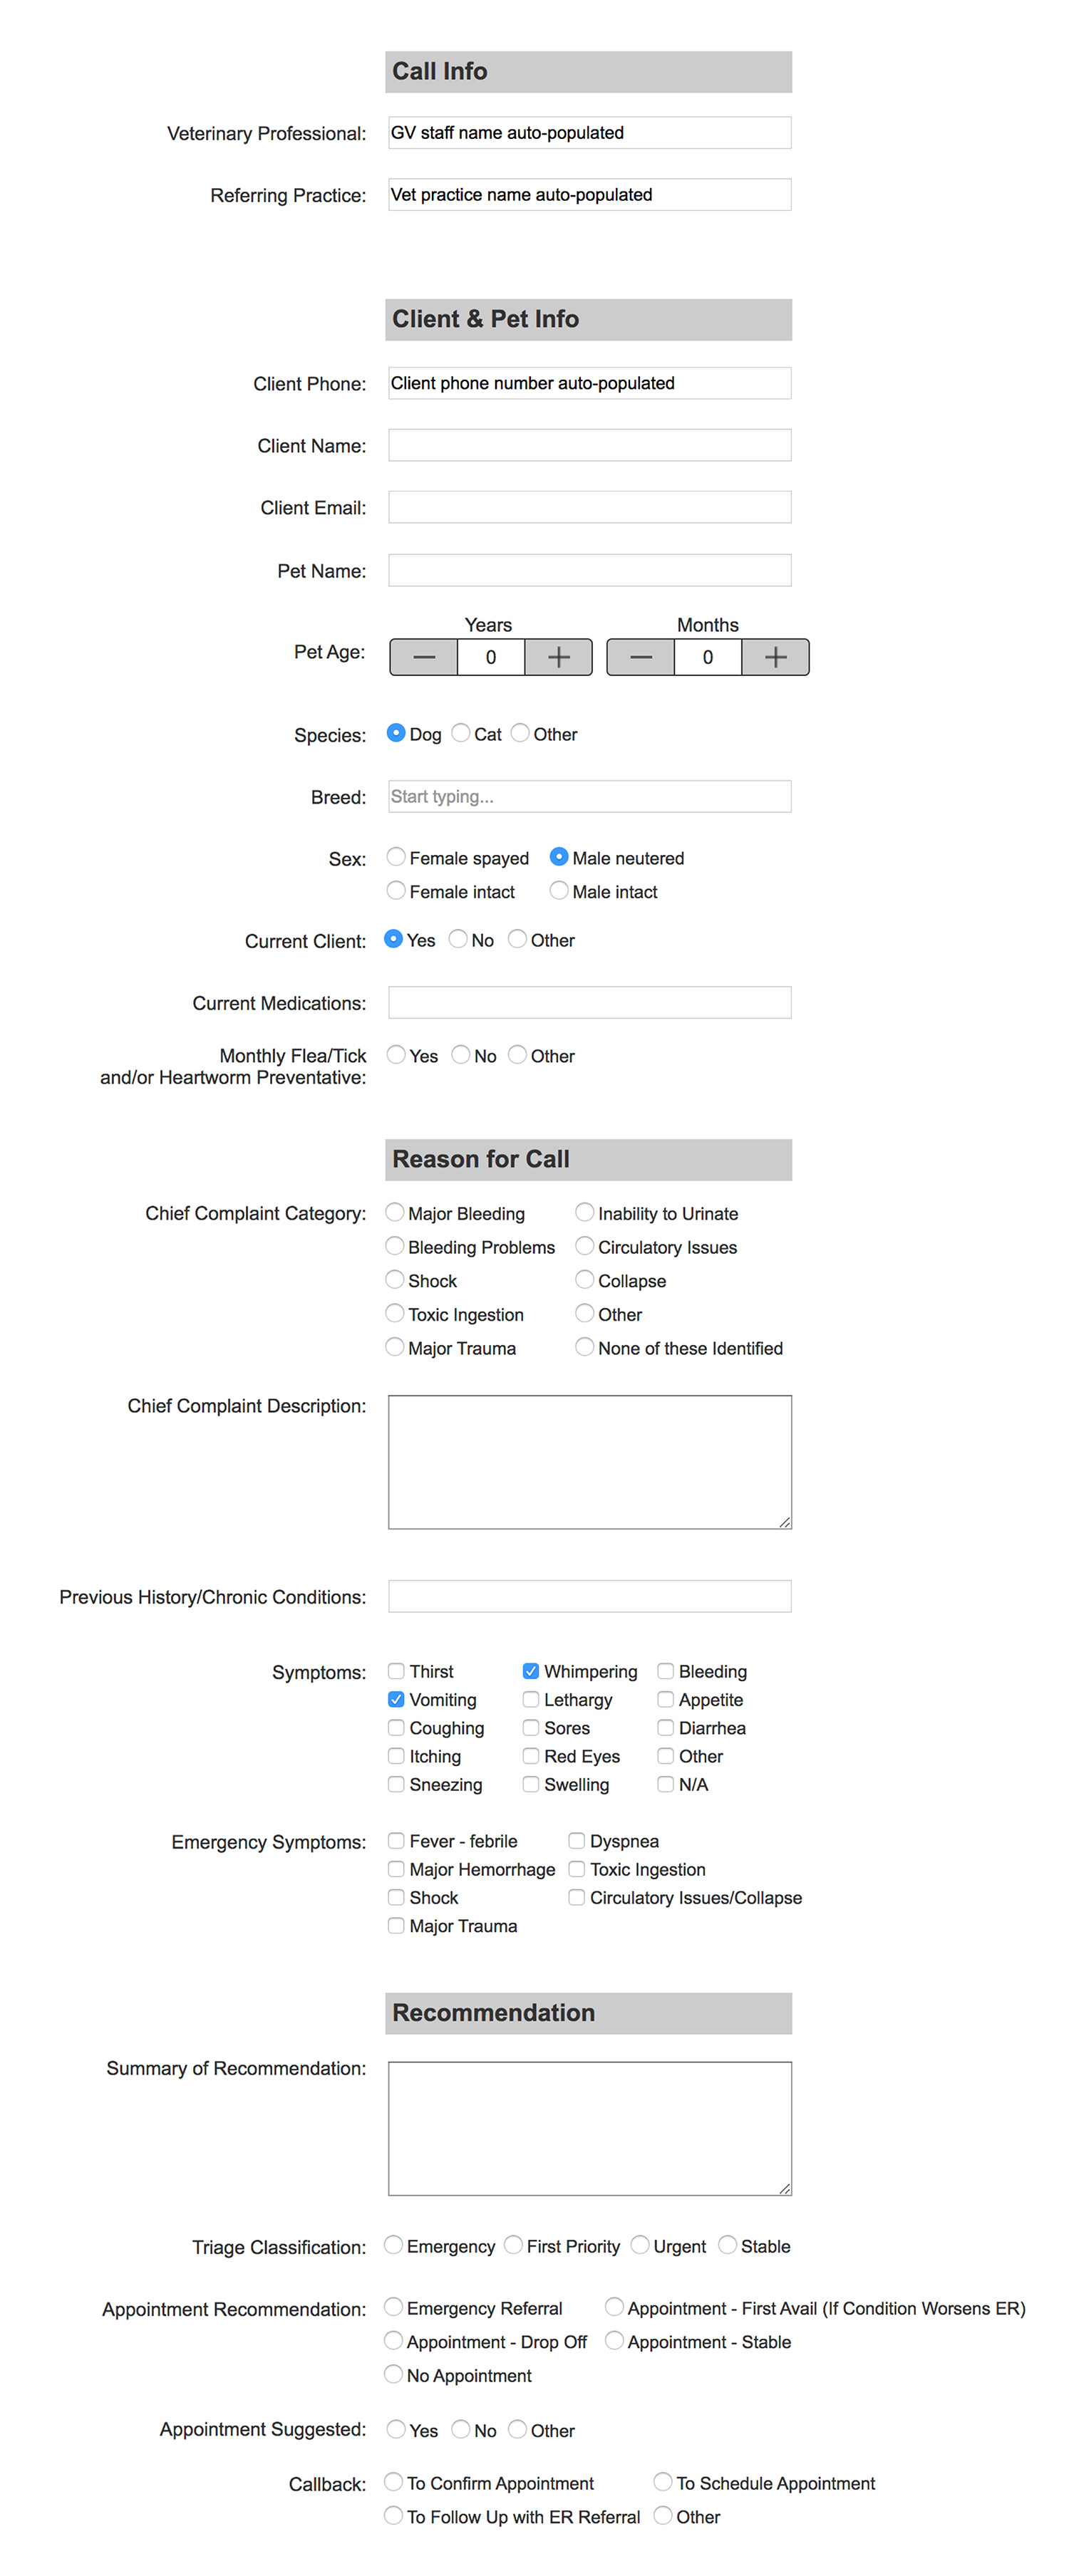Check Major Hemorrhage emergency symptom
Screen dimensions: 1069x2576
396,1869
